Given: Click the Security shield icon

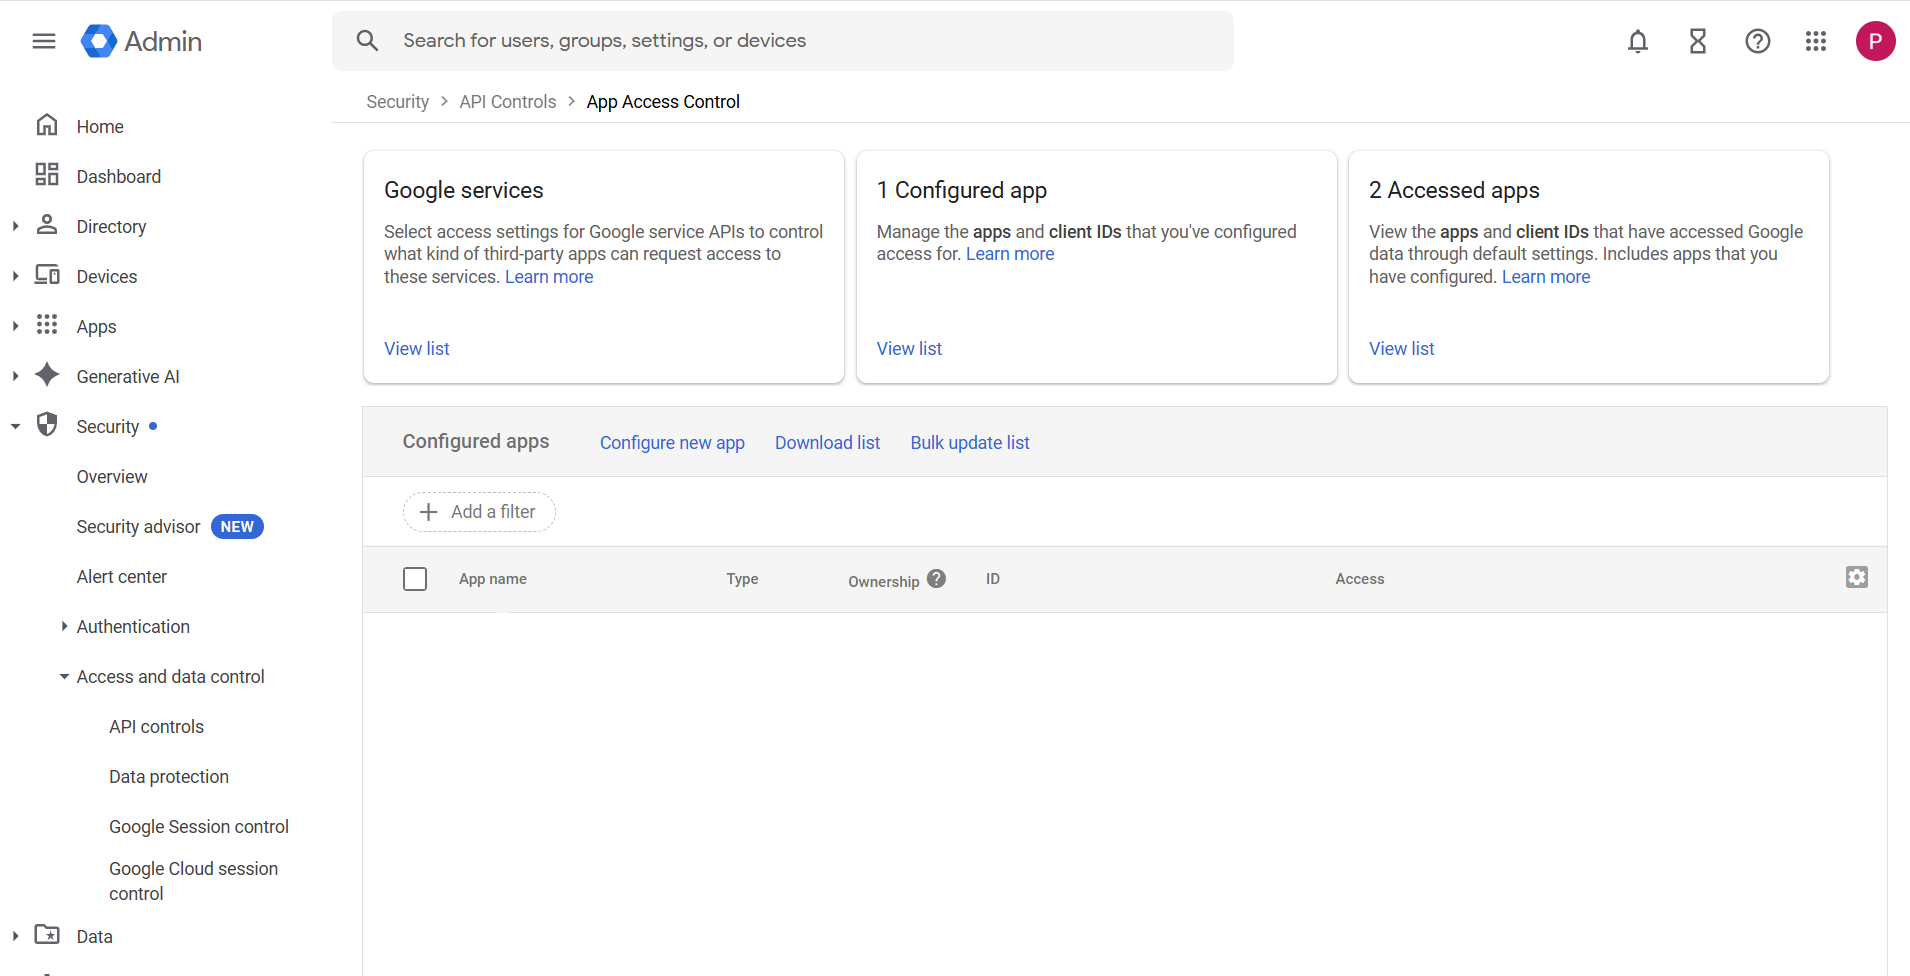Looking at the screenshot, I should (47, 425).
